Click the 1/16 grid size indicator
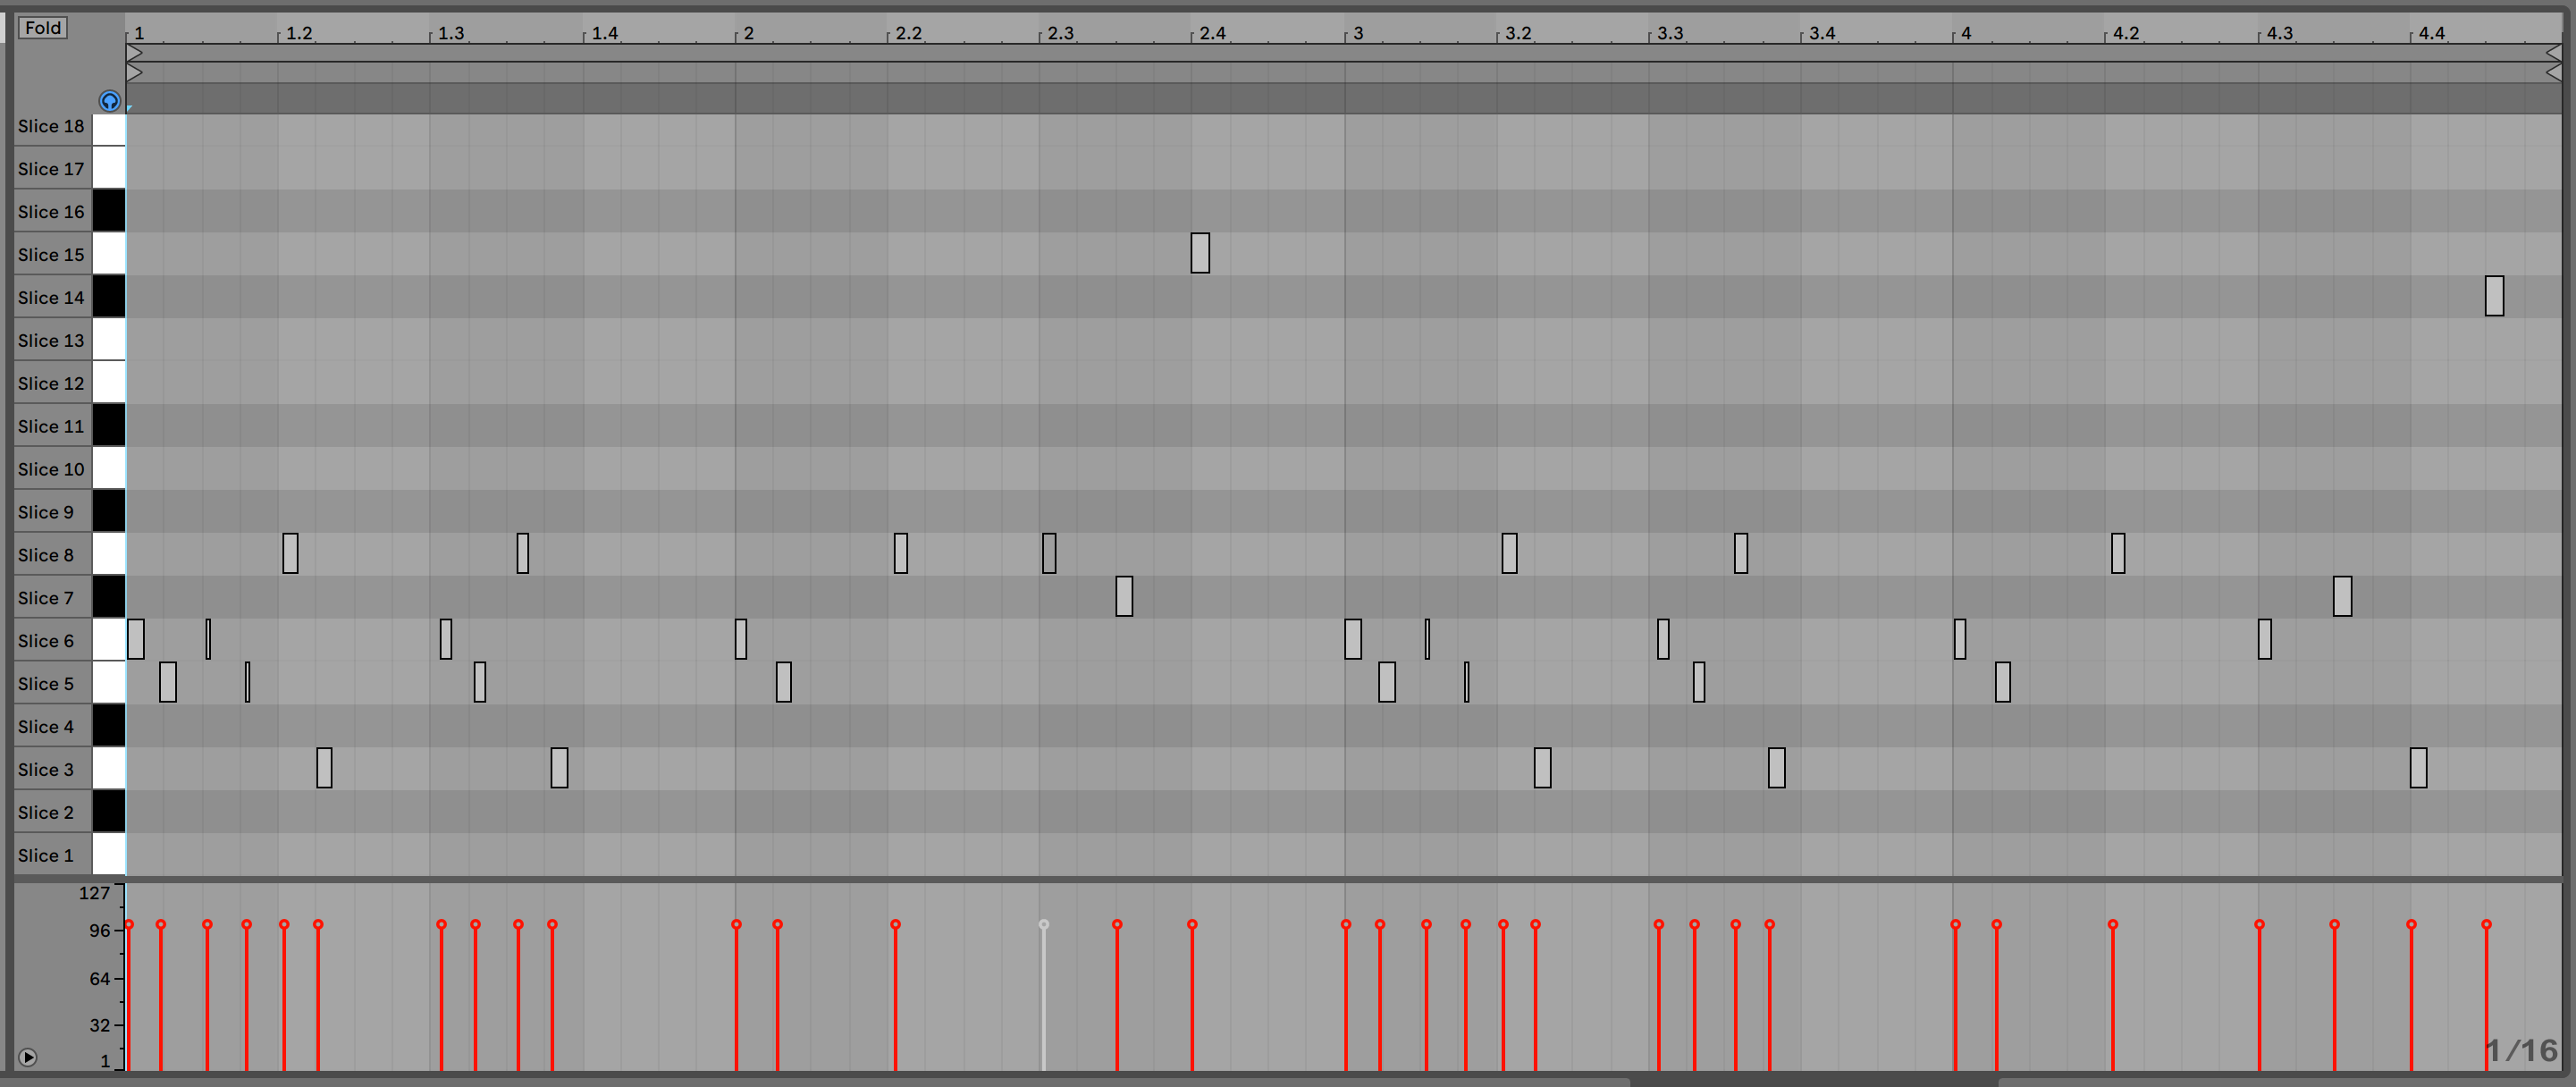 tap(2522, 1050)
